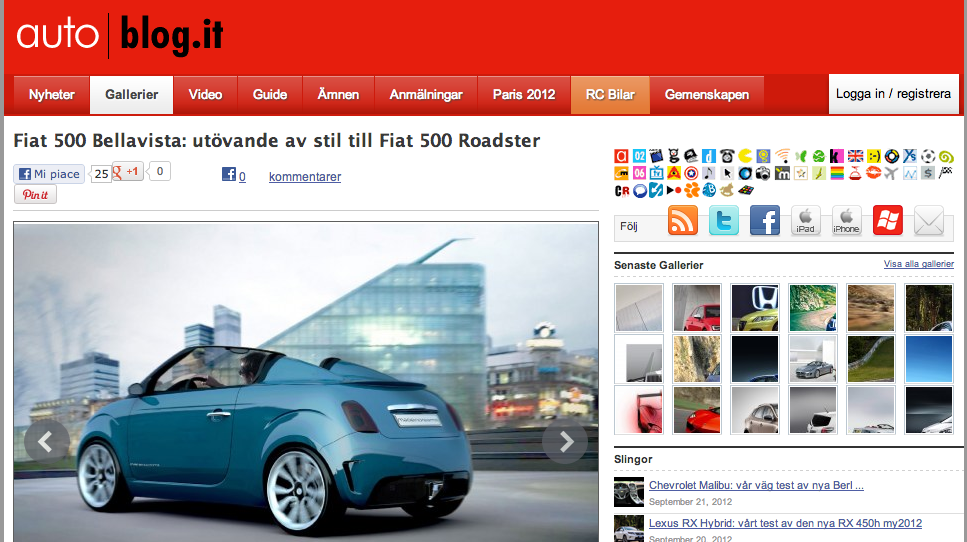Image resolution: width=967 pixels, height=542 pixels.
Task: Click the pink 'k' network icon
Action: pyautogui.click(x=836, y=156)
